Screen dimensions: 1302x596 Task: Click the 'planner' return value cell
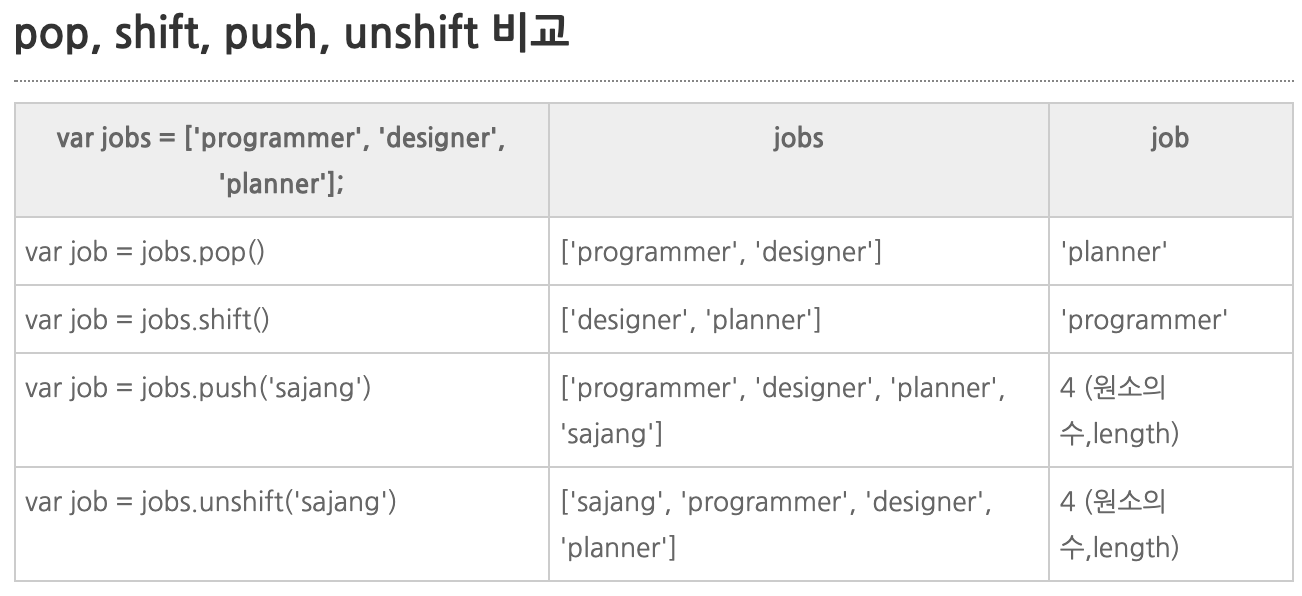[1170, 251]
